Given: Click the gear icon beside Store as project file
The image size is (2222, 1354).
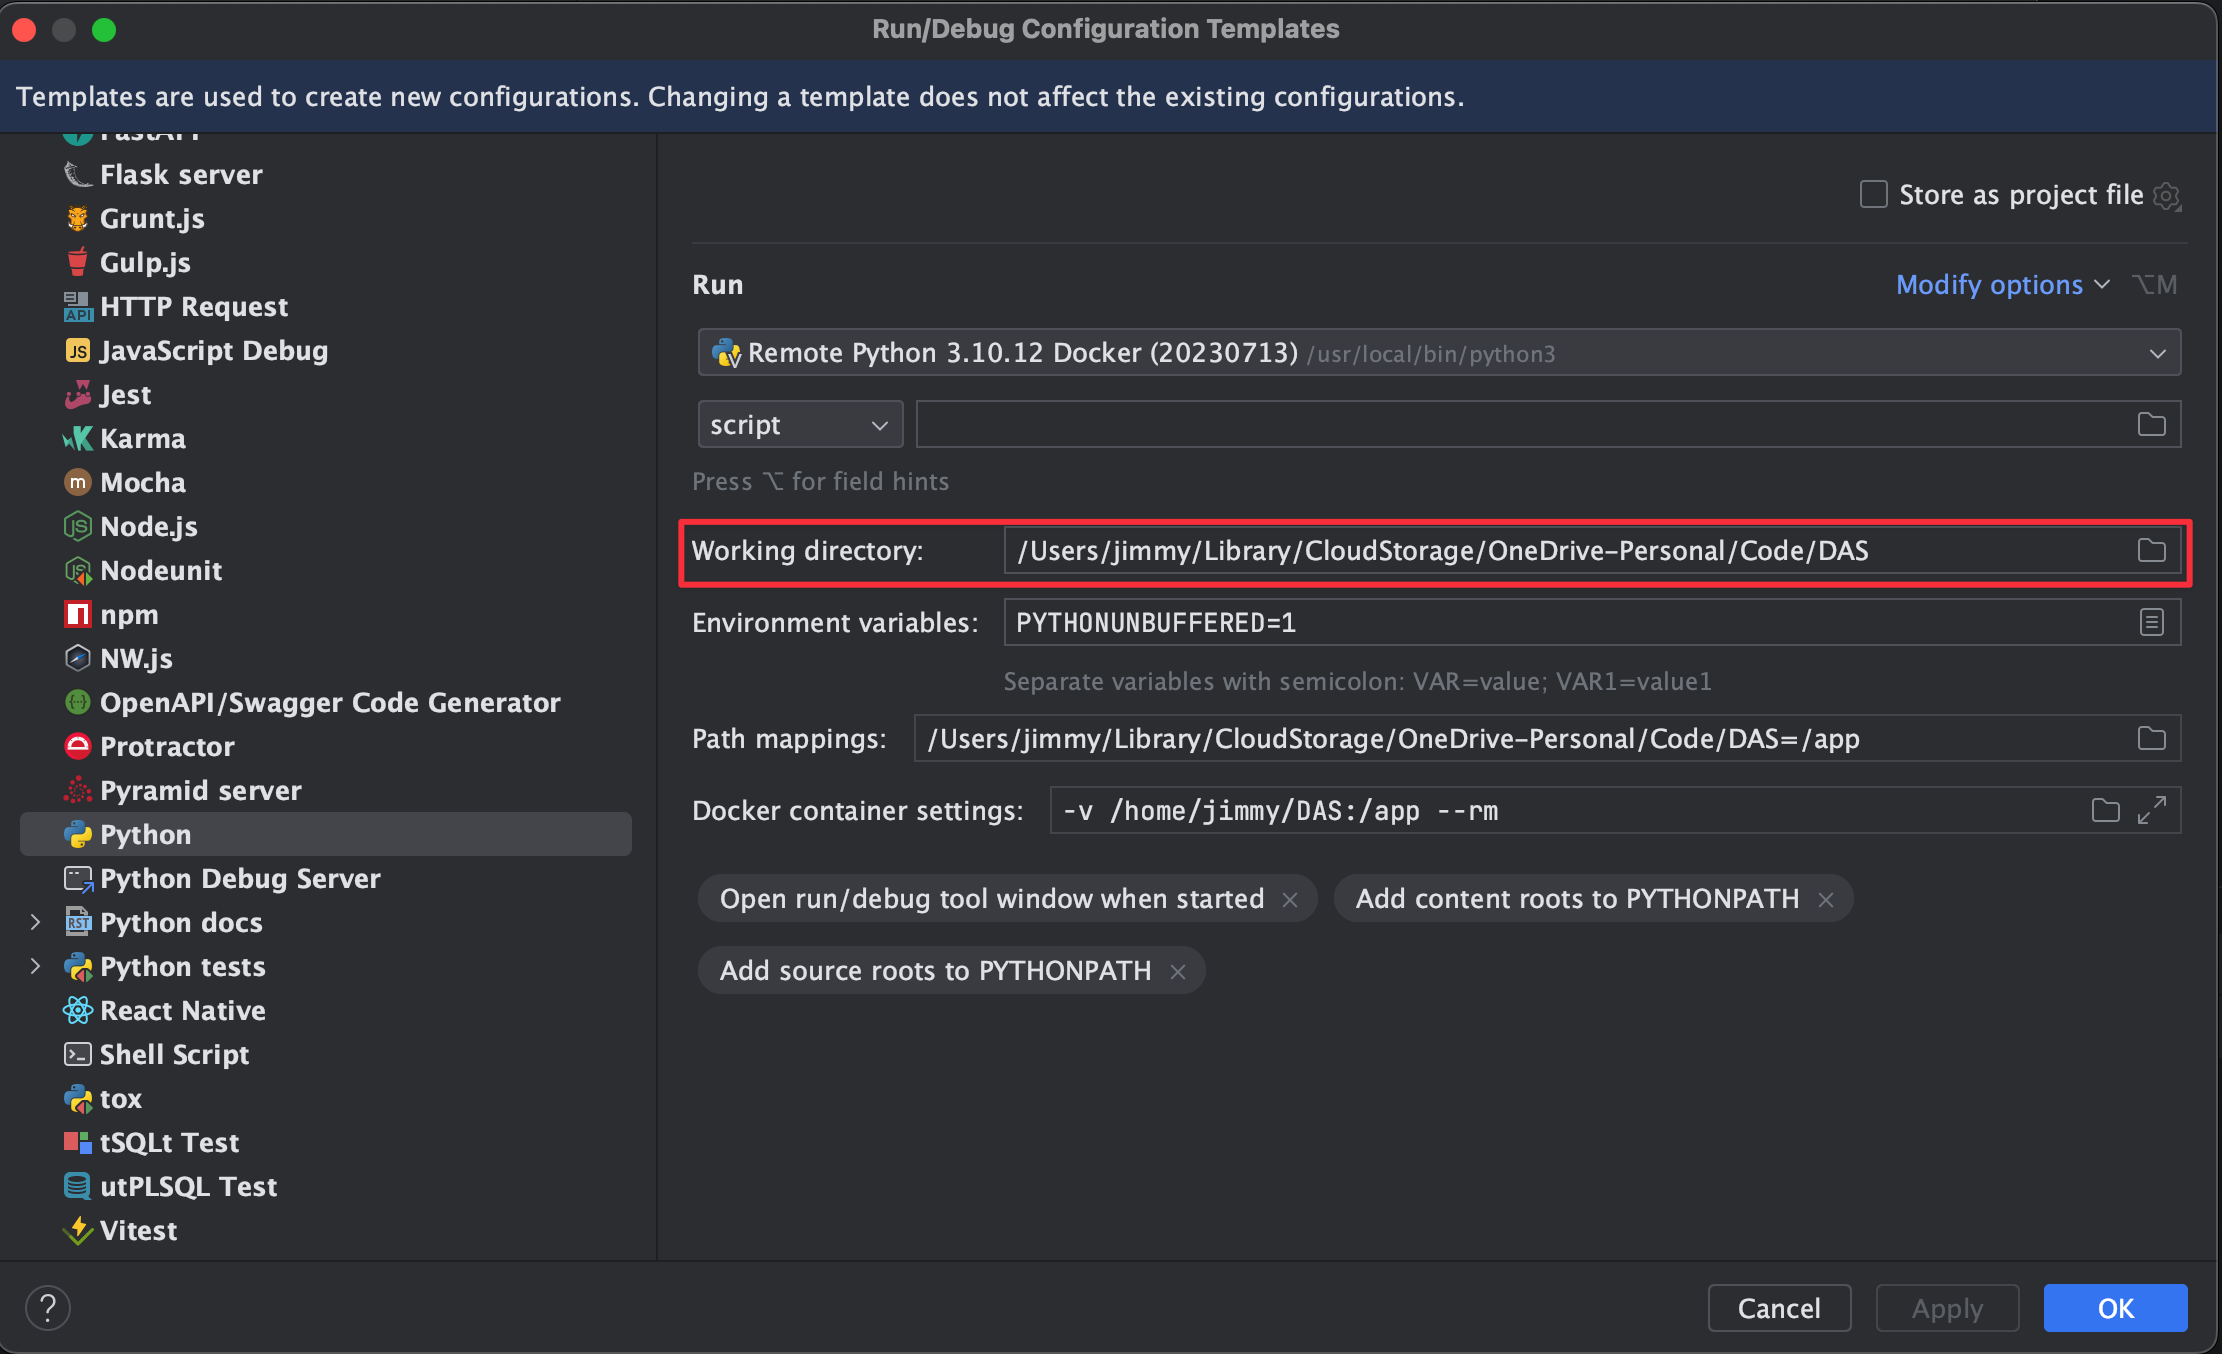Looking at the screenshot, I should pos(2167,195).
